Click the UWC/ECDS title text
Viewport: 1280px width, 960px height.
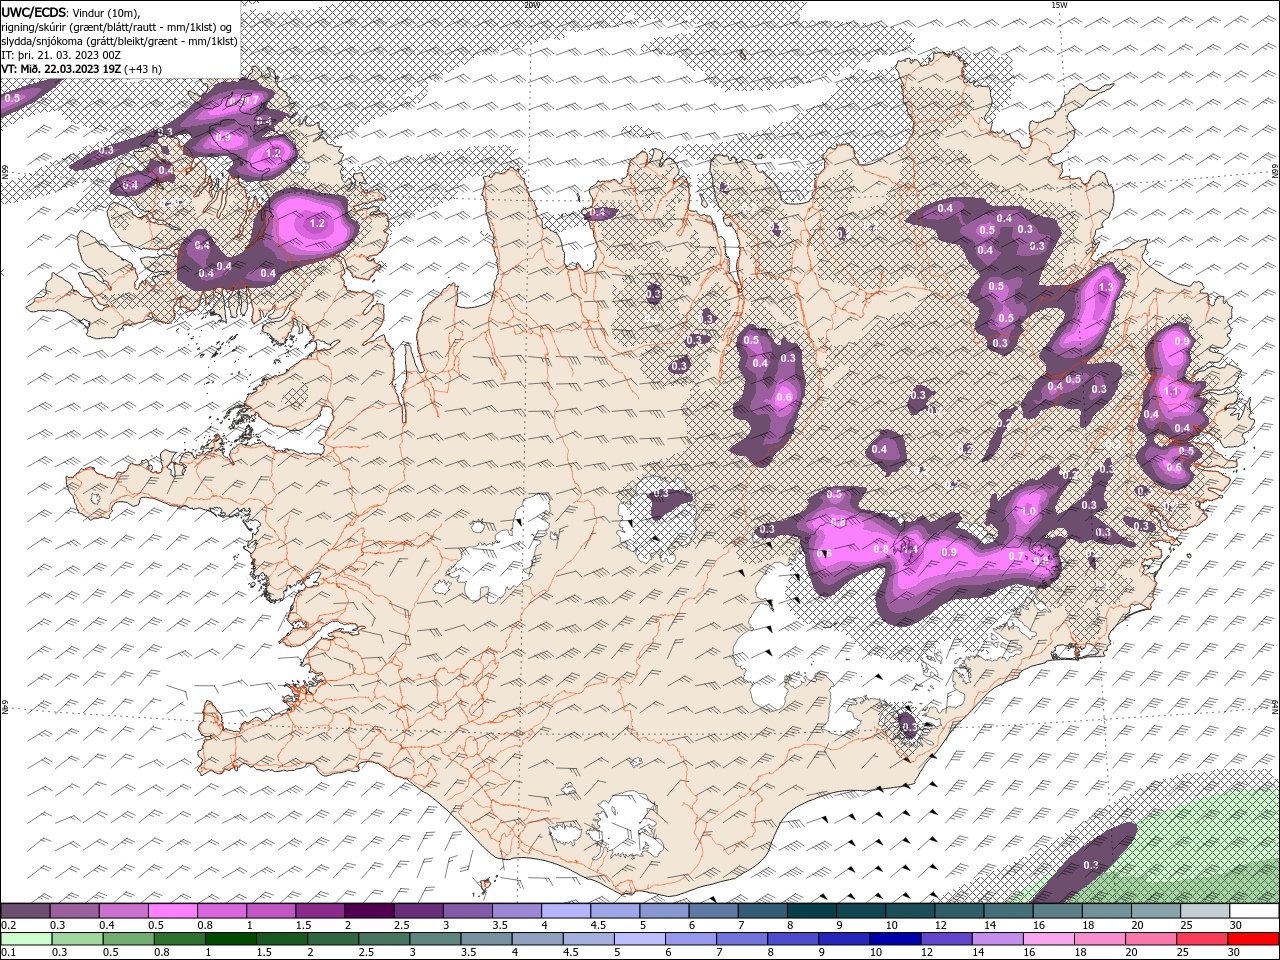pyautogui.click(x=34, y=12)
